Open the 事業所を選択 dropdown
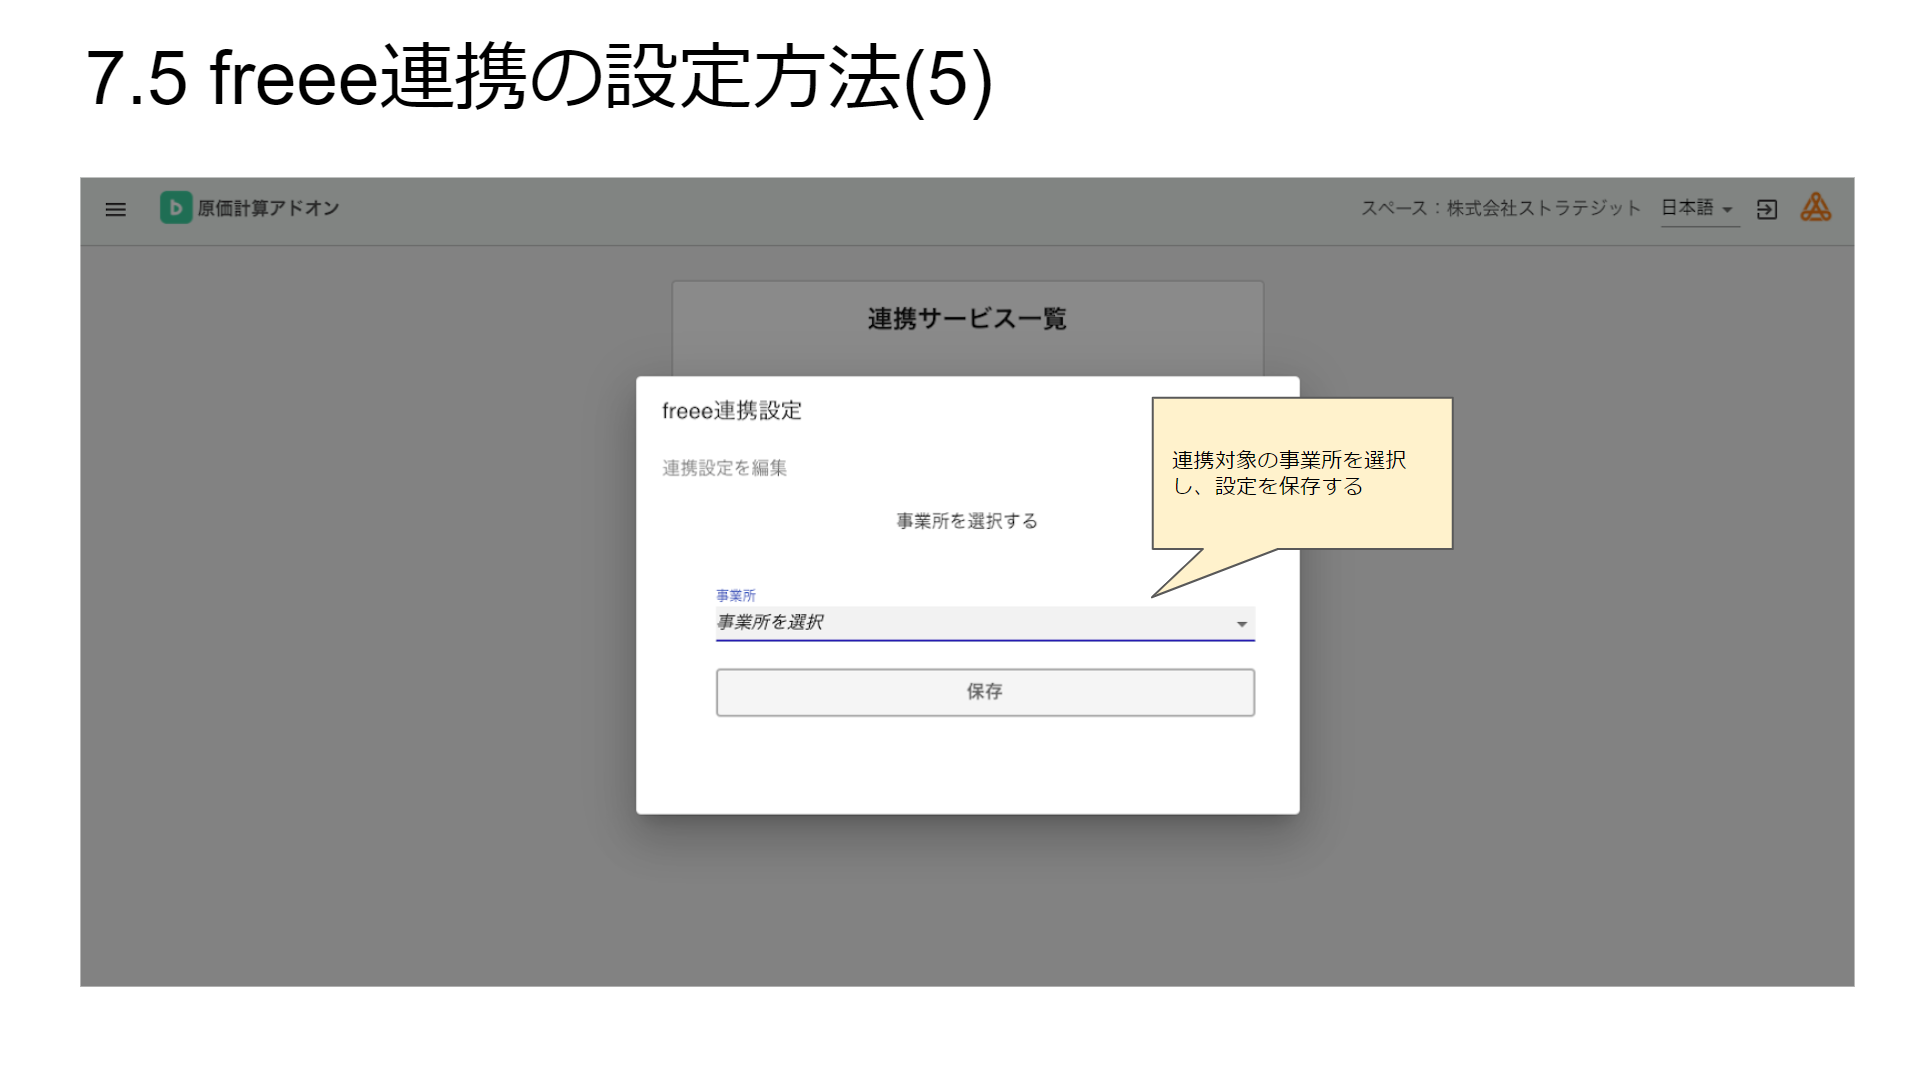 click(x=985, y=623)
